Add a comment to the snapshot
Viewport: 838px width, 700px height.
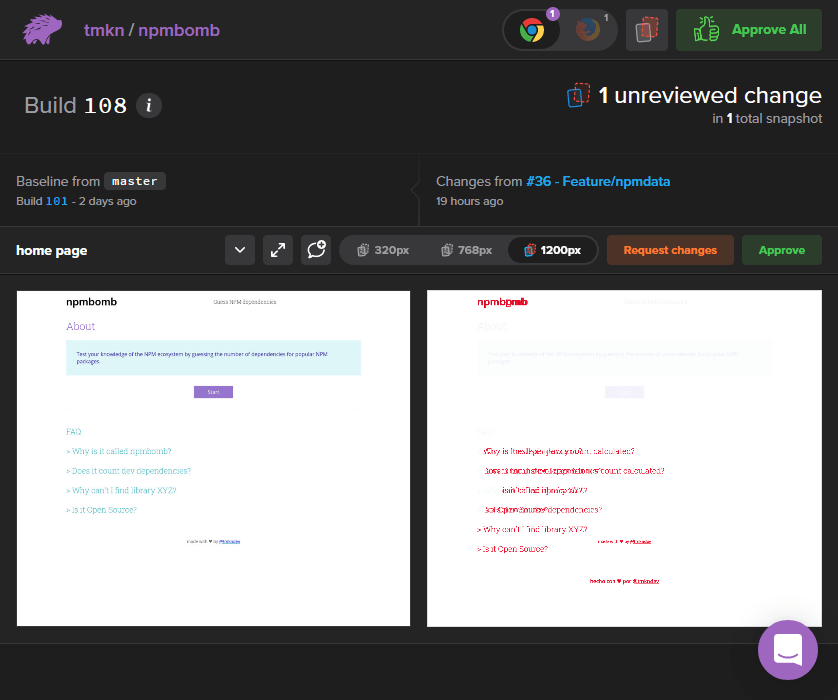(x=316, y=250)
